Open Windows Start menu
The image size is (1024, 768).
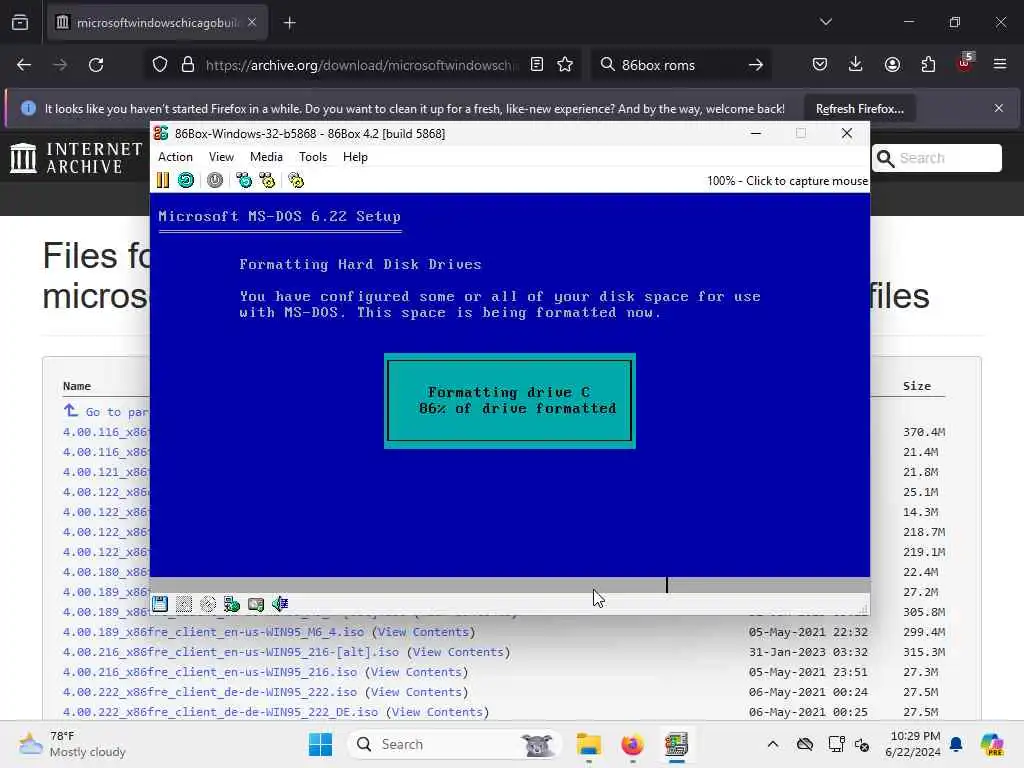320,744
